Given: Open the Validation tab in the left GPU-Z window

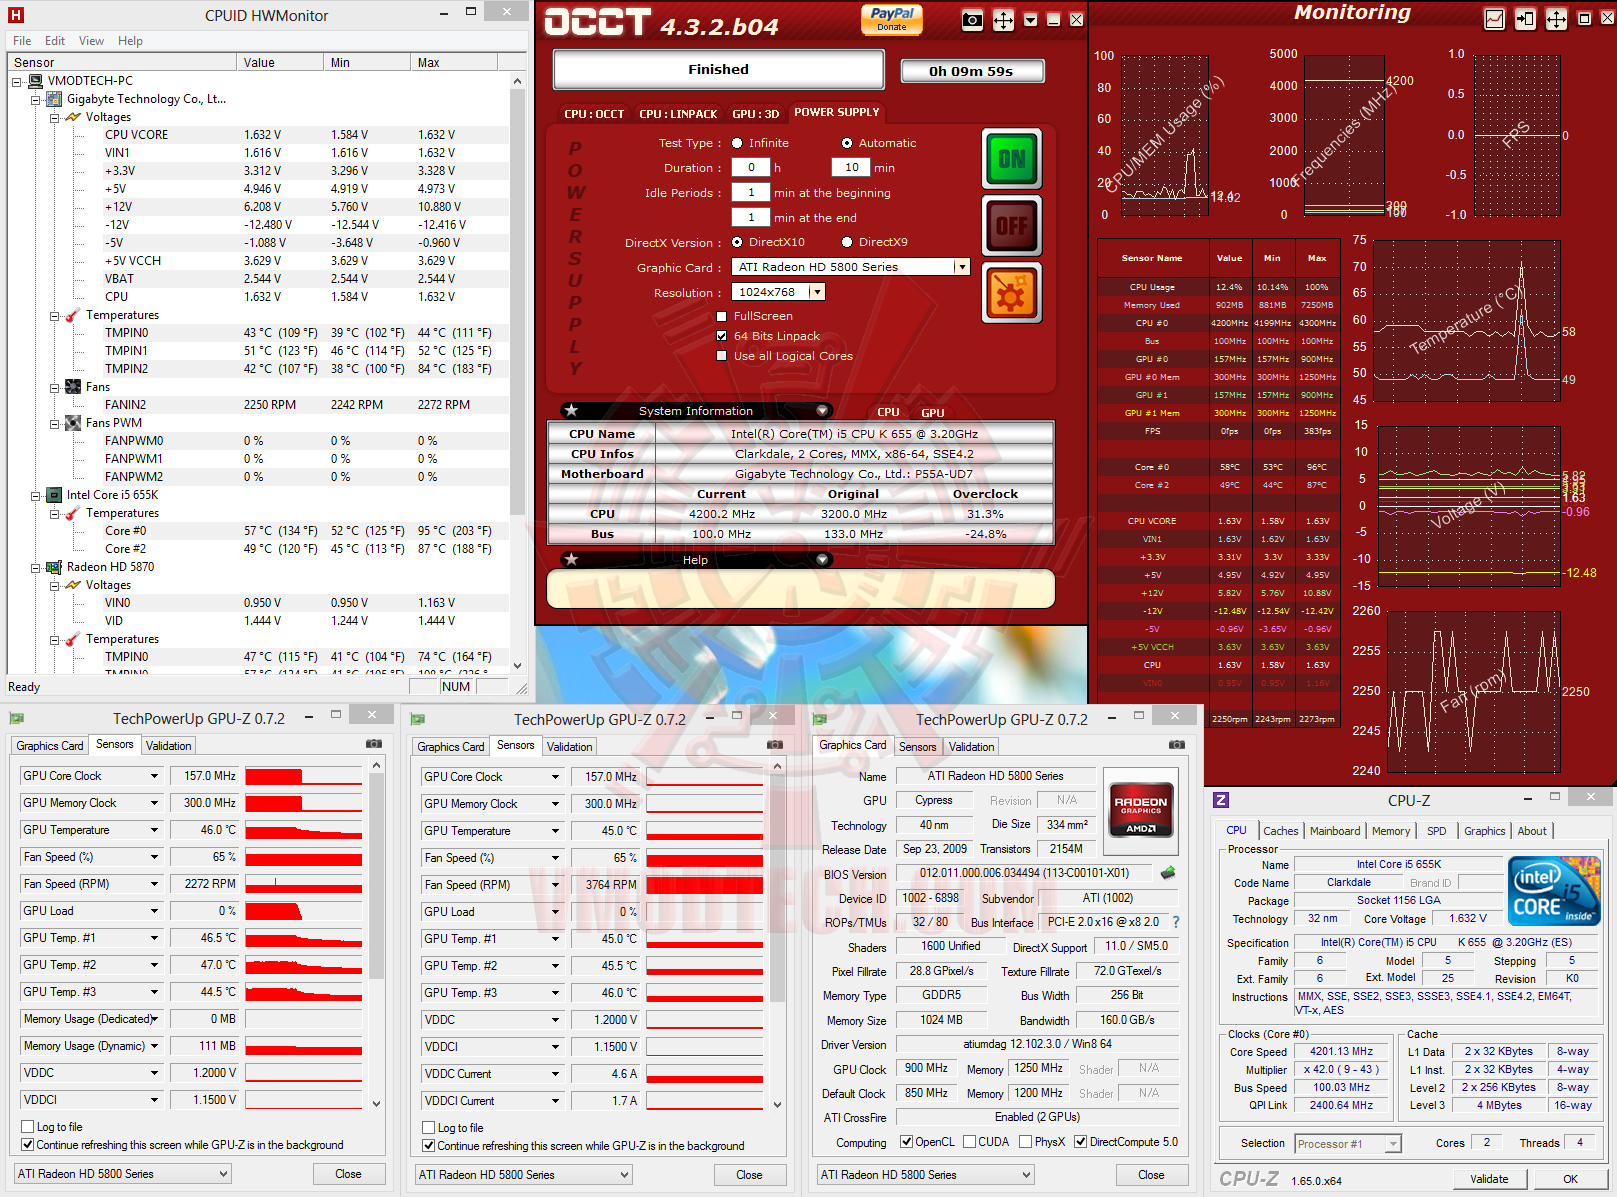Looking at the screenshot, I should (x=168, y=746).
